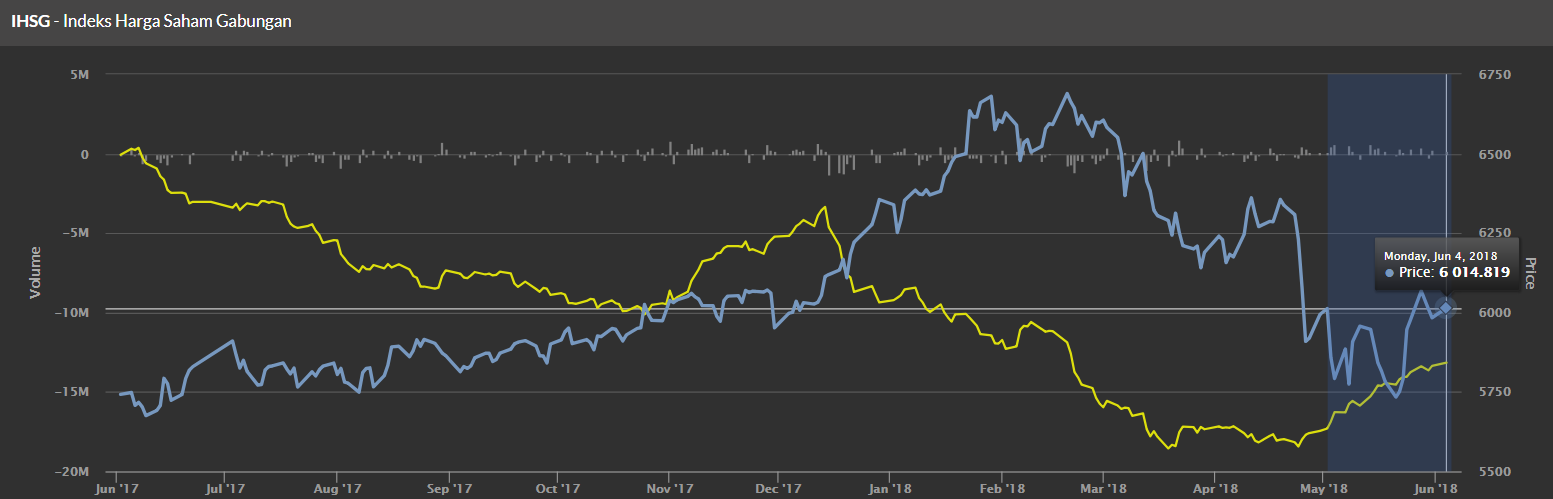Click the 6750 price axis label
Viewport: 1553px width, 499px height.
pyautogui.click(x=1494, y=75)
